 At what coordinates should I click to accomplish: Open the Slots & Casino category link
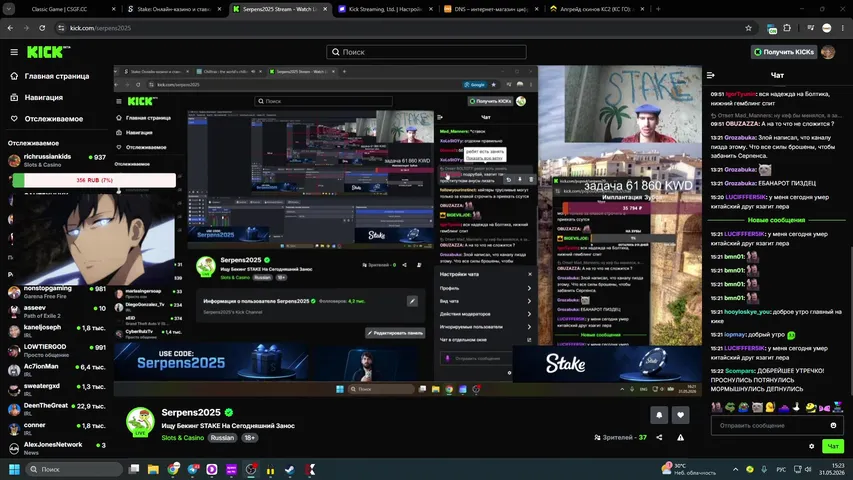(x=182, y=438)
